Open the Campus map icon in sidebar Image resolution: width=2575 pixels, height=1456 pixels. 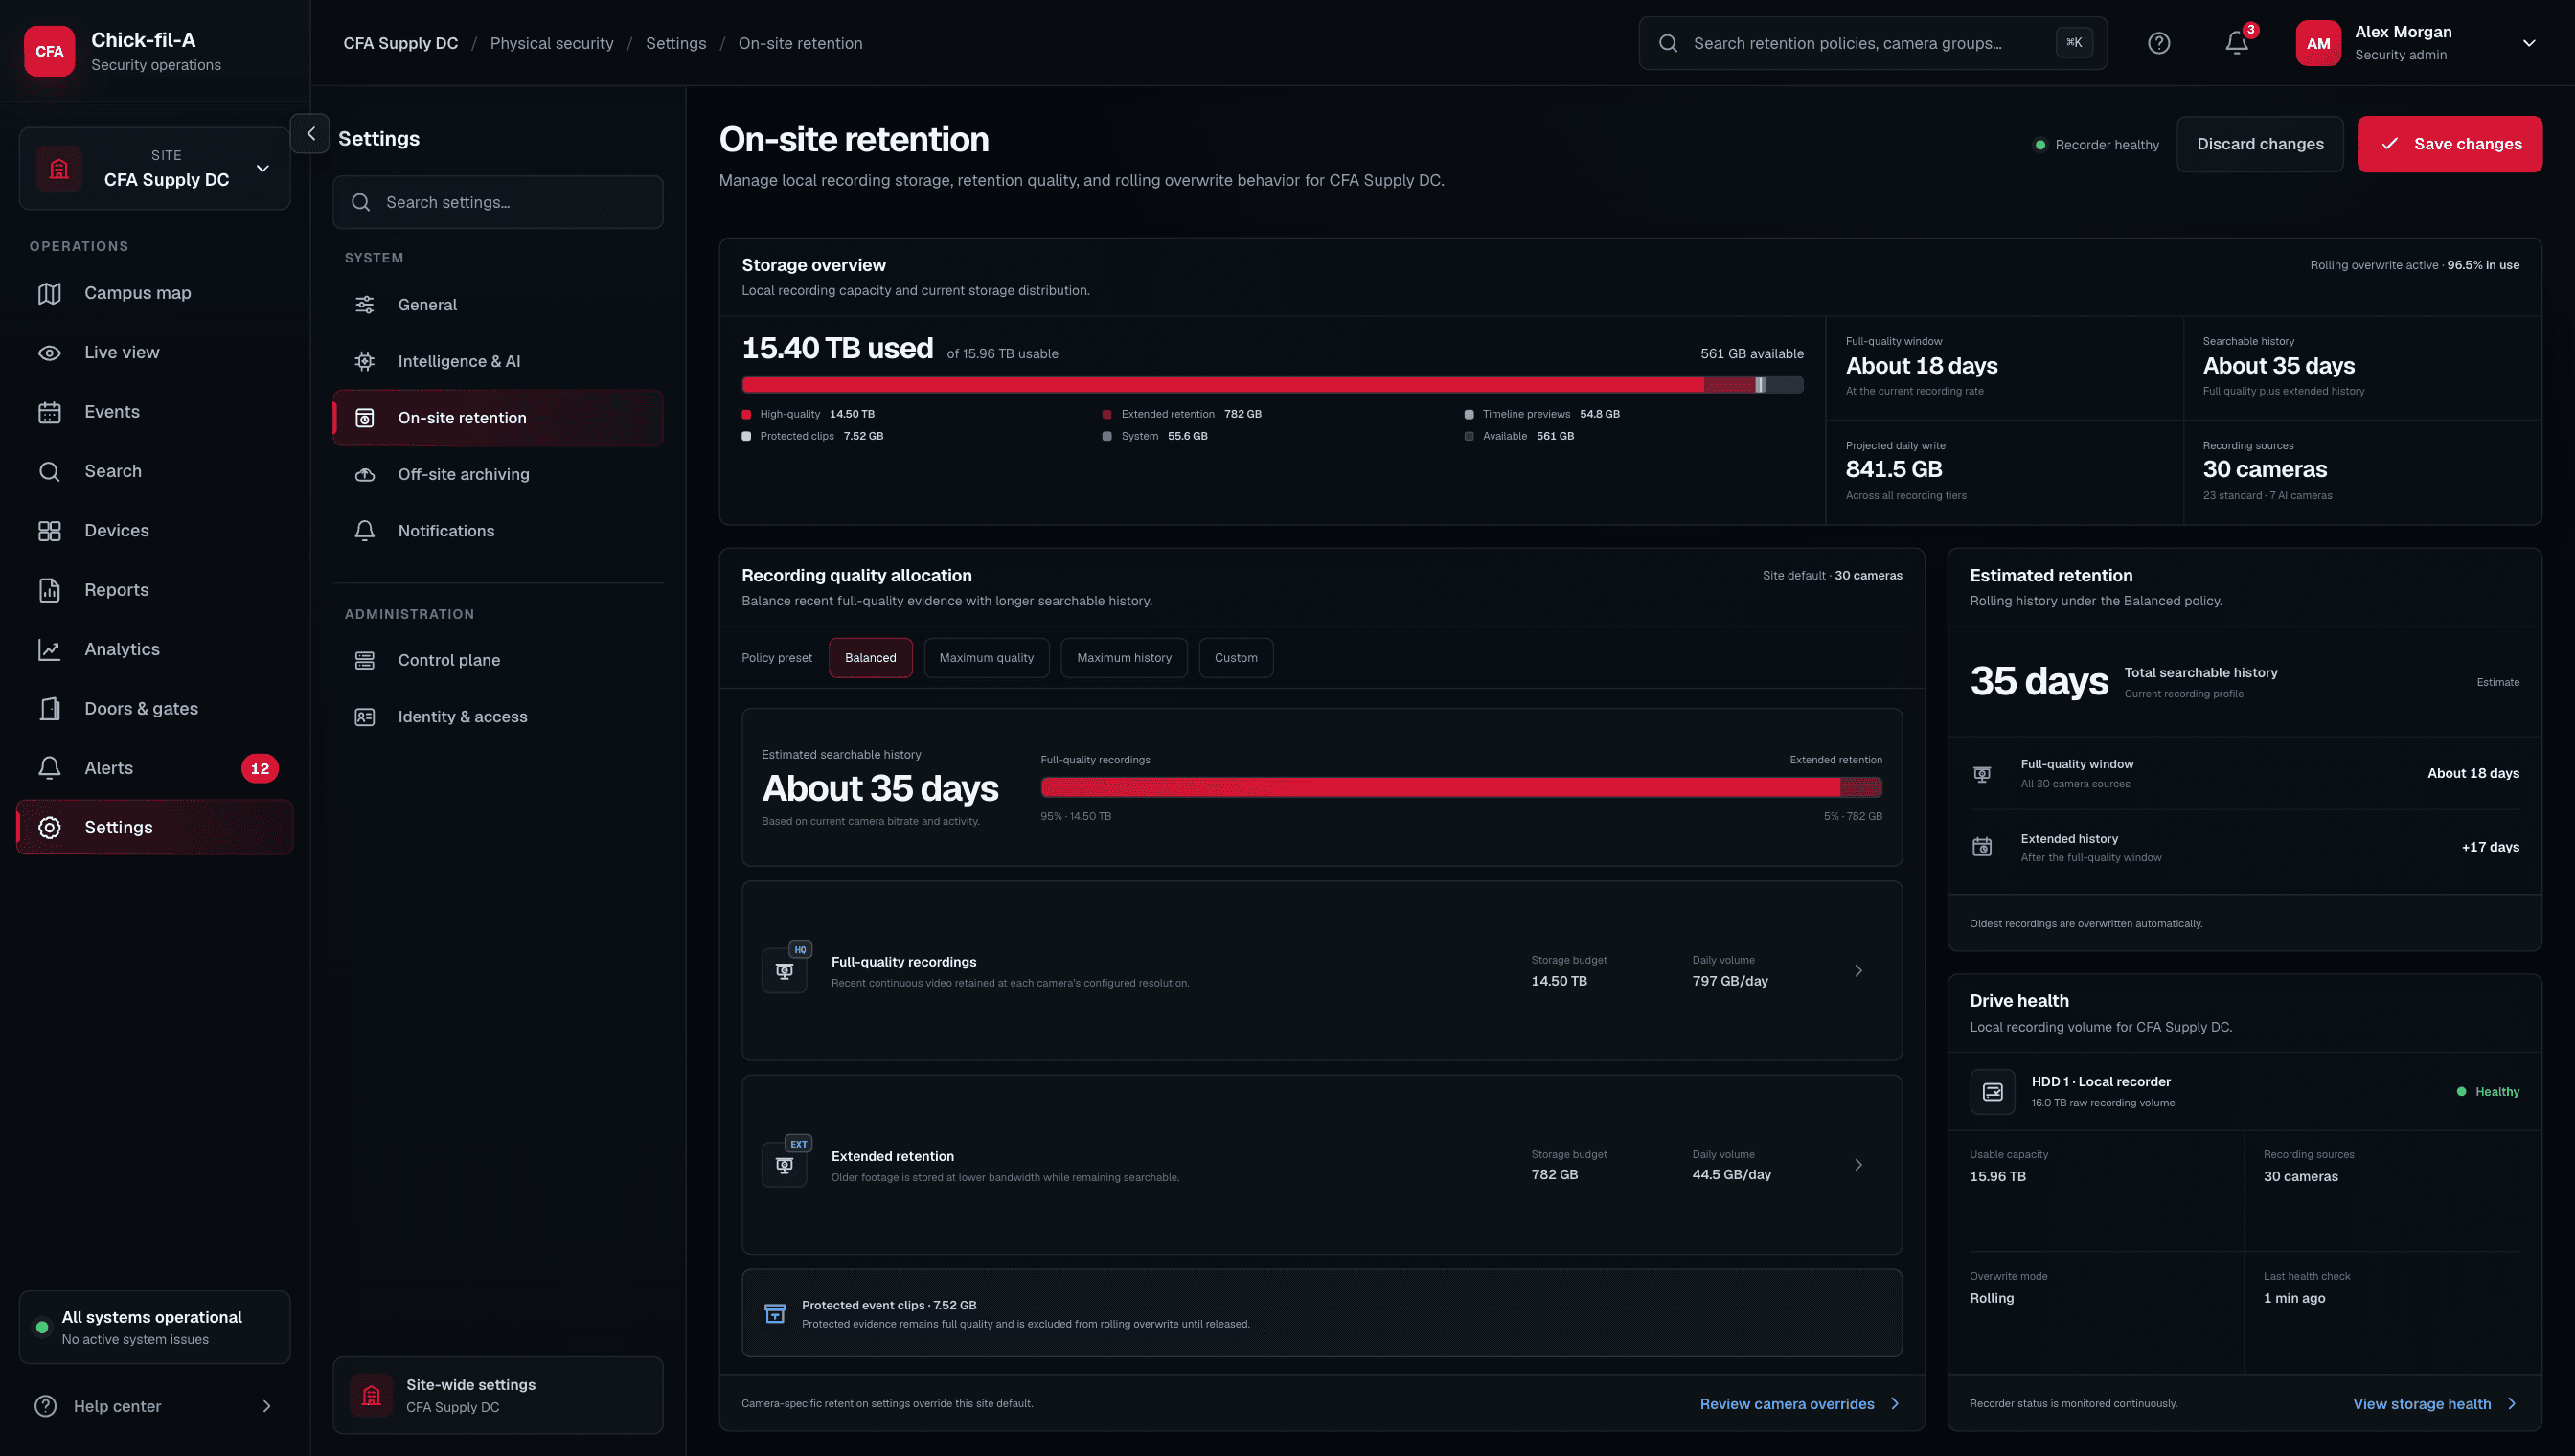[49, 293]
